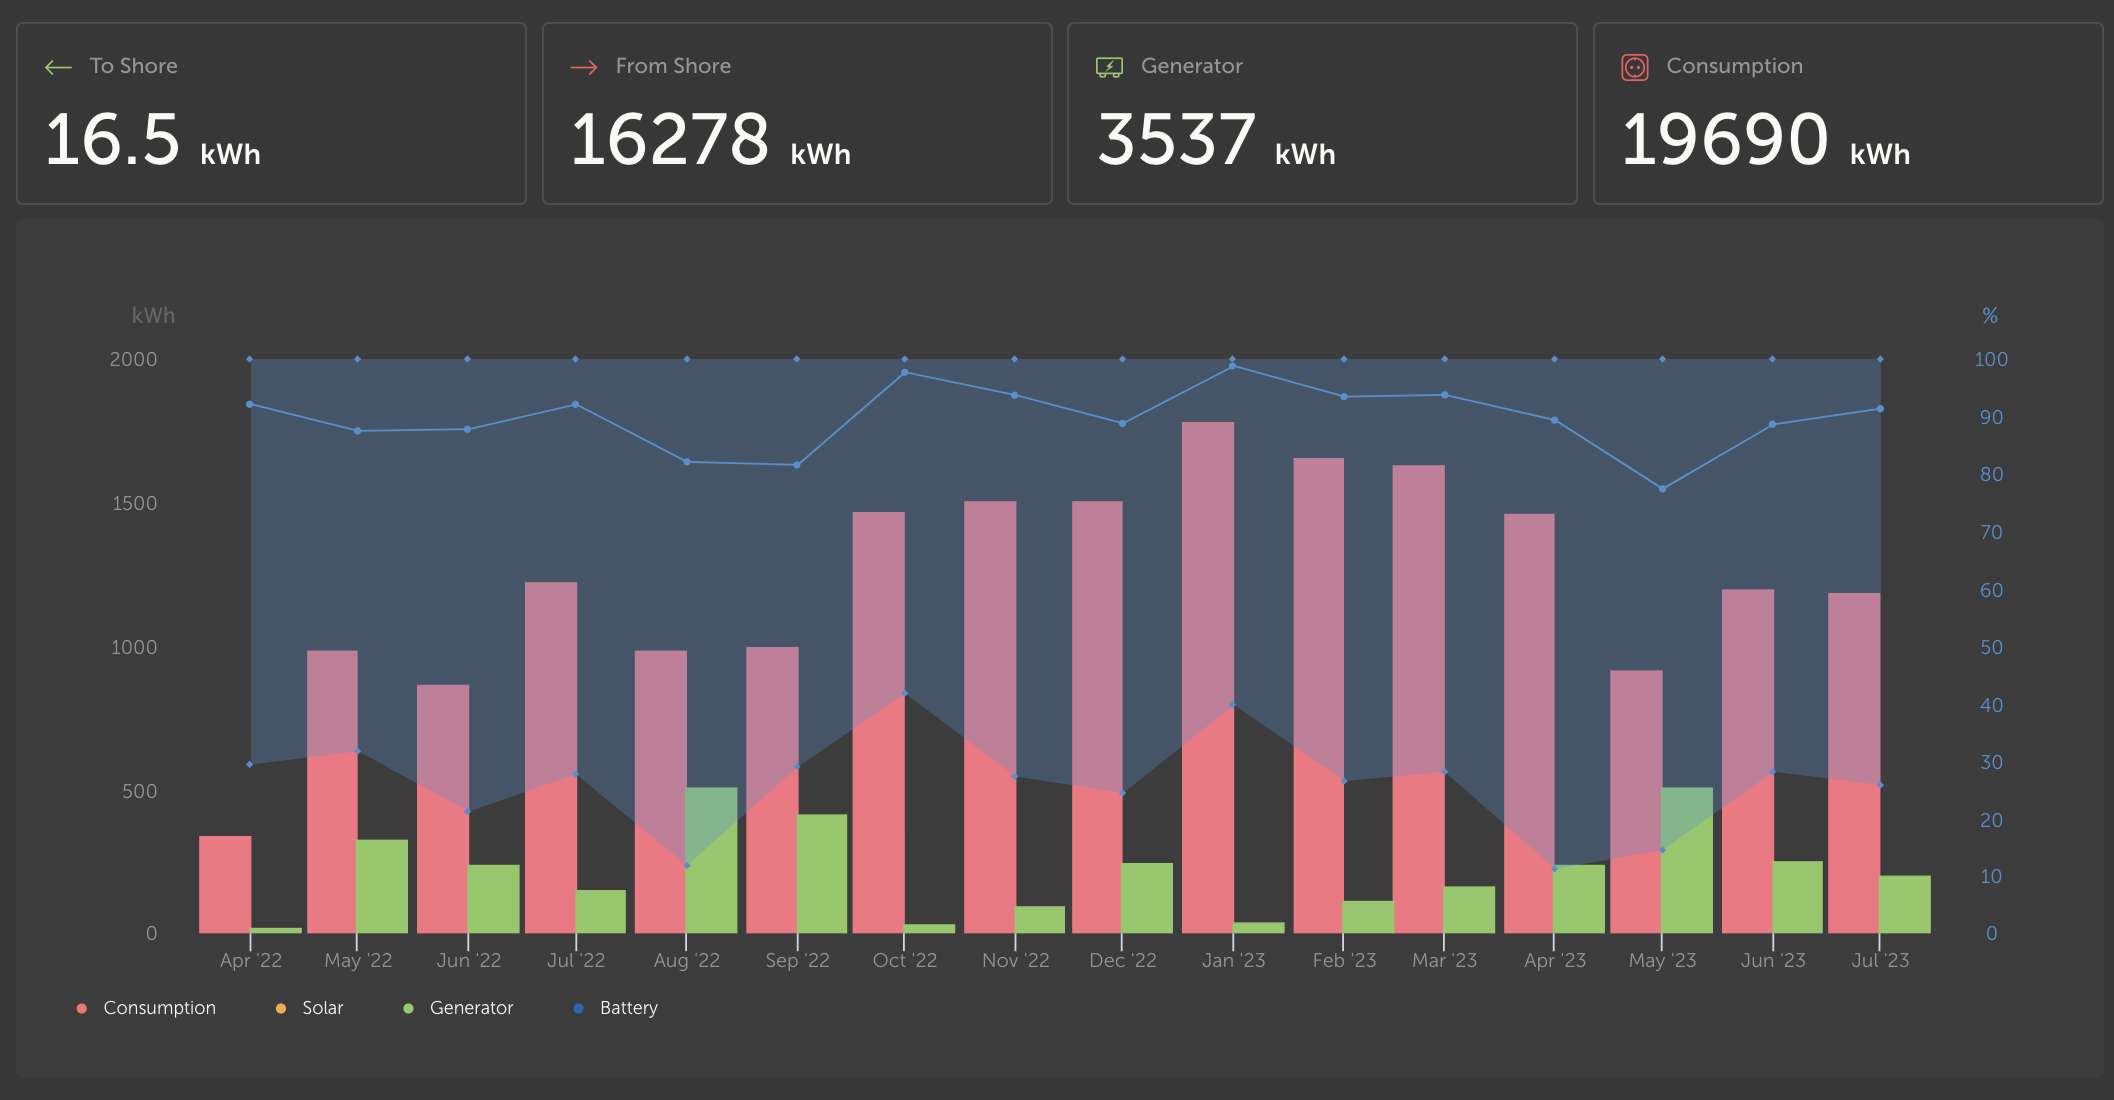2114x1100 pixels.
Task: Click the red Consumption legend dot
Action: (x=82, y=1008)
